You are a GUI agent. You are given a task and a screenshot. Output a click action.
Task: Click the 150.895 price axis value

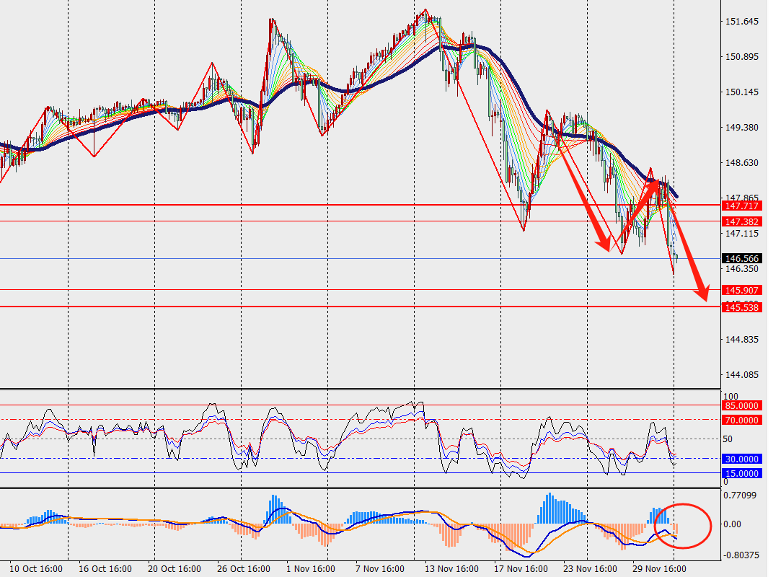(x=742, y=57)
